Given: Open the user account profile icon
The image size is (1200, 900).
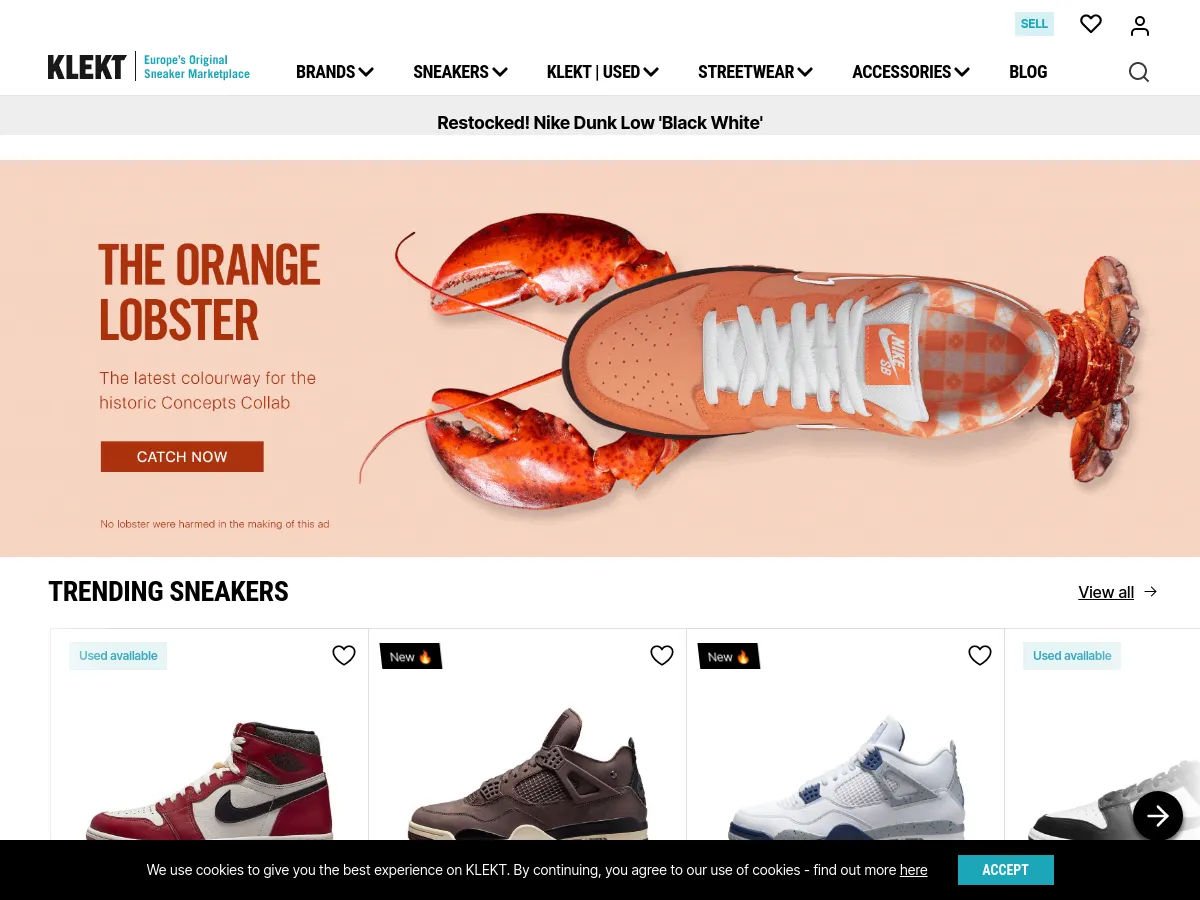Looking at the screenshot, I should [1140, 26].
